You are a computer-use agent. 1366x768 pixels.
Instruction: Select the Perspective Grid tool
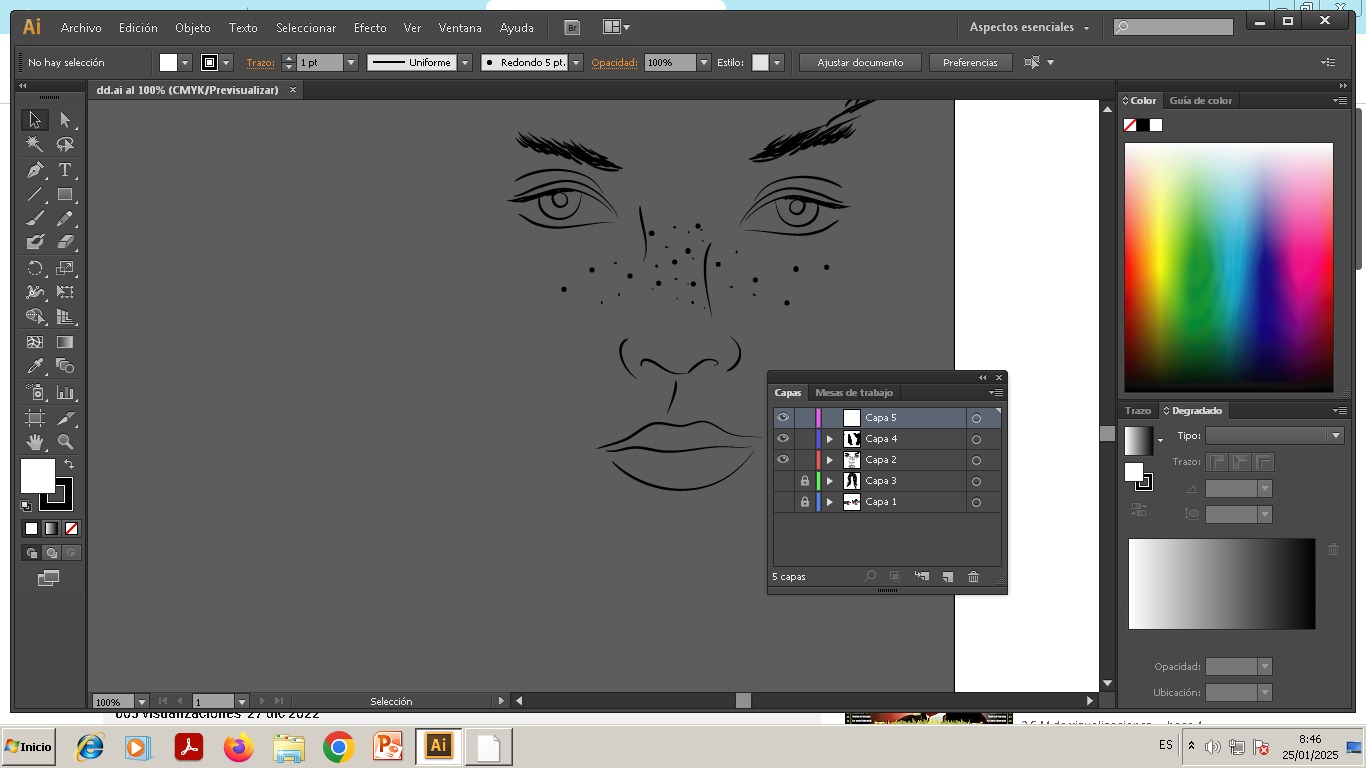point(65,316)
